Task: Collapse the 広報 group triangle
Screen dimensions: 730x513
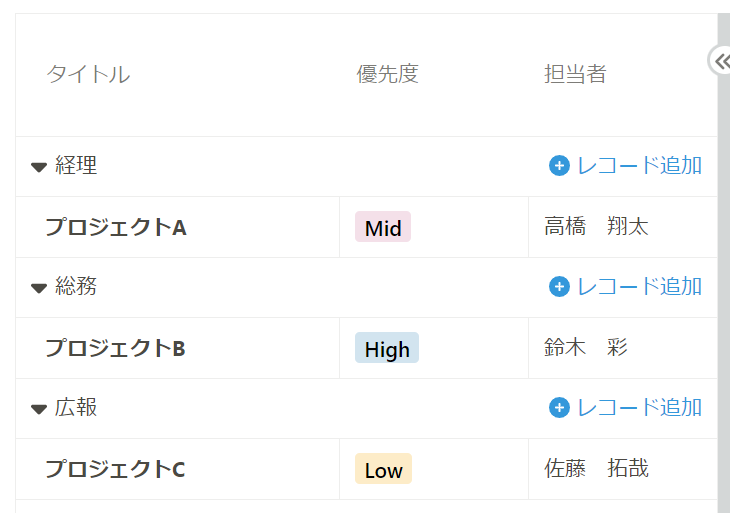Action: [x=39, y=409]
